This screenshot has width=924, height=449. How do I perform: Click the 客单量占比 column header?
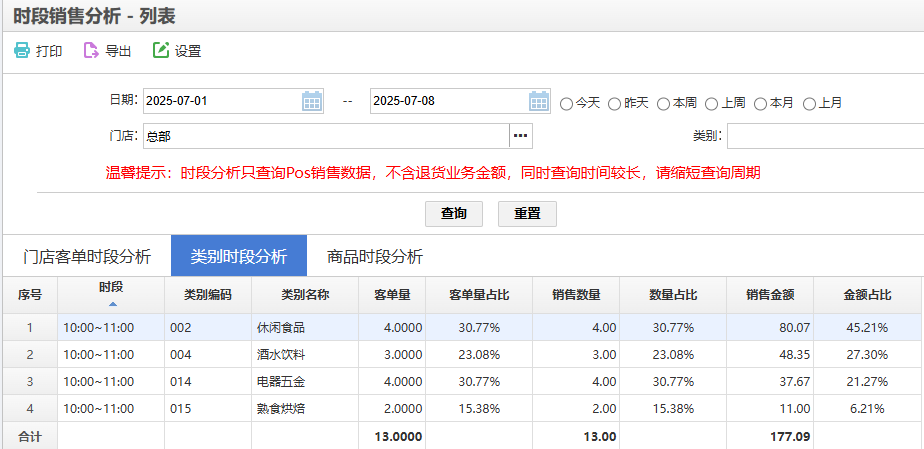click(x=479, y=295)
